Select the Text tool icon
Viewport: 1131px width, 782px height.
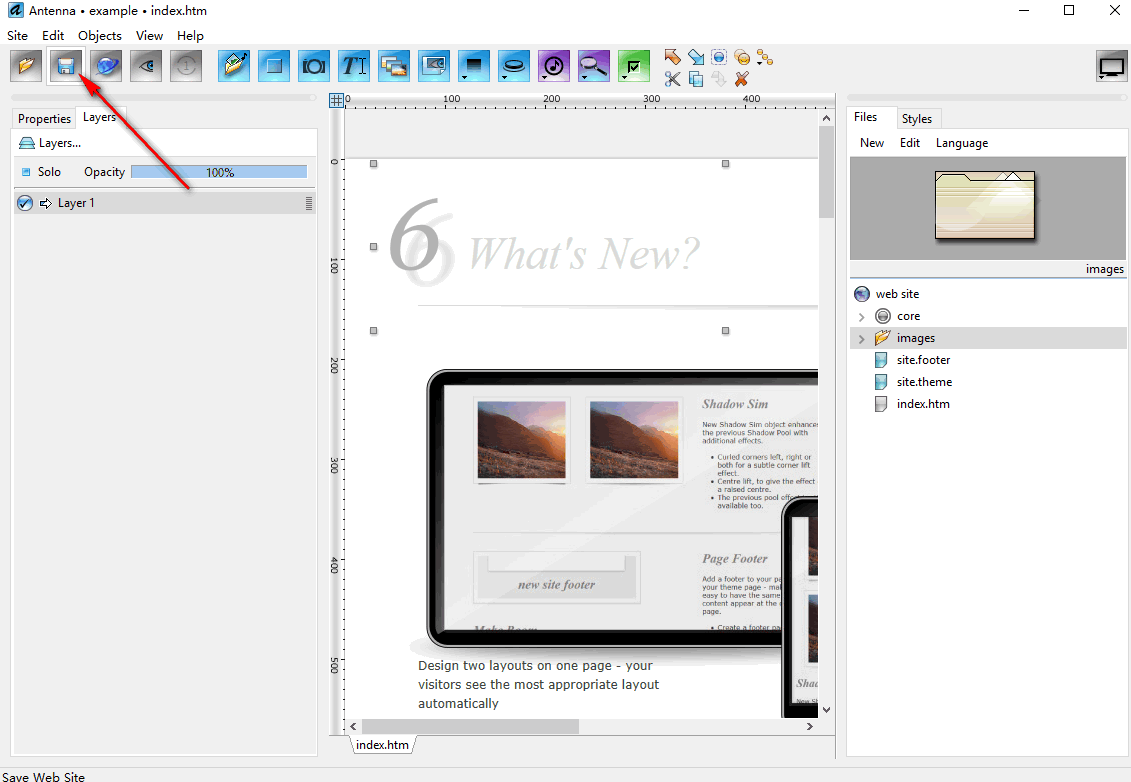pyautogui.click(x=354, y=66)
